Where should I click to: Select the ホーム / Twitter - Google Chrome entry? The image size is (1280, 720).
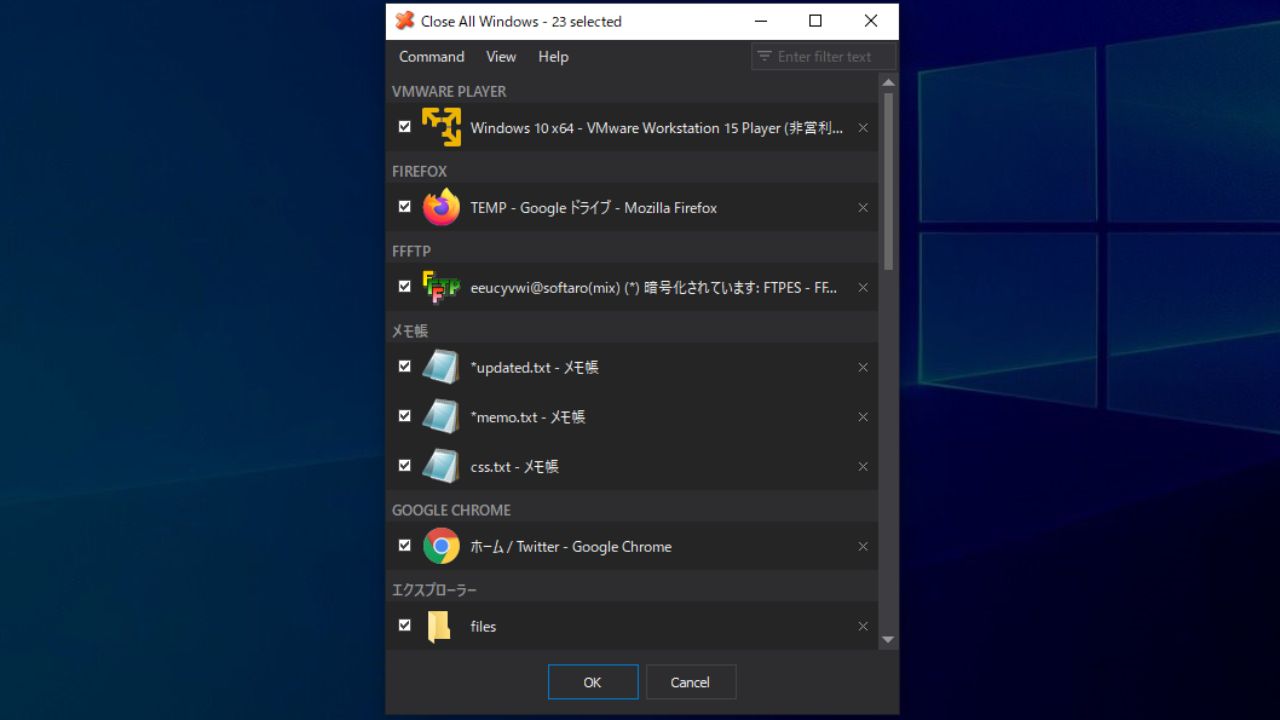632,546
